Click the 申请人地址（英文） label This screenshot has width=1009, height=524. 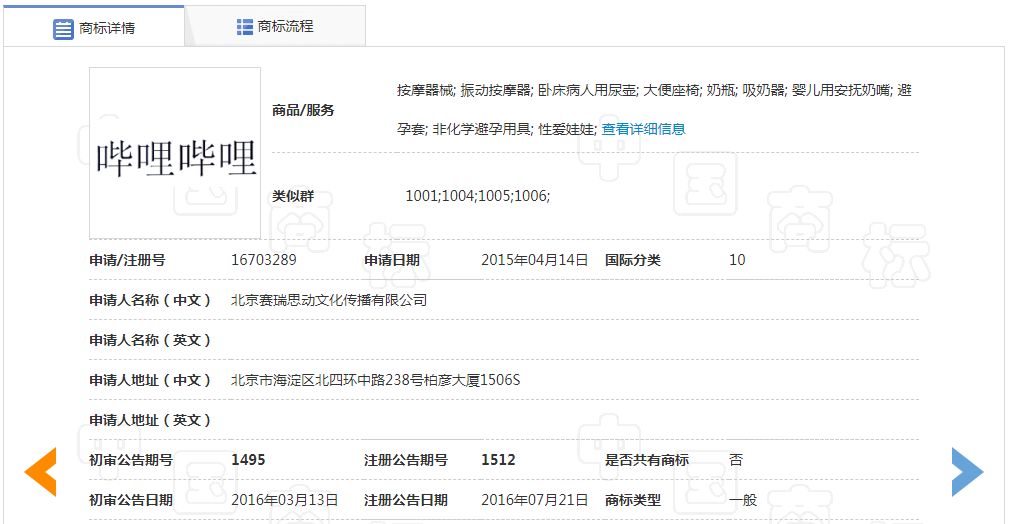[150, 420]
